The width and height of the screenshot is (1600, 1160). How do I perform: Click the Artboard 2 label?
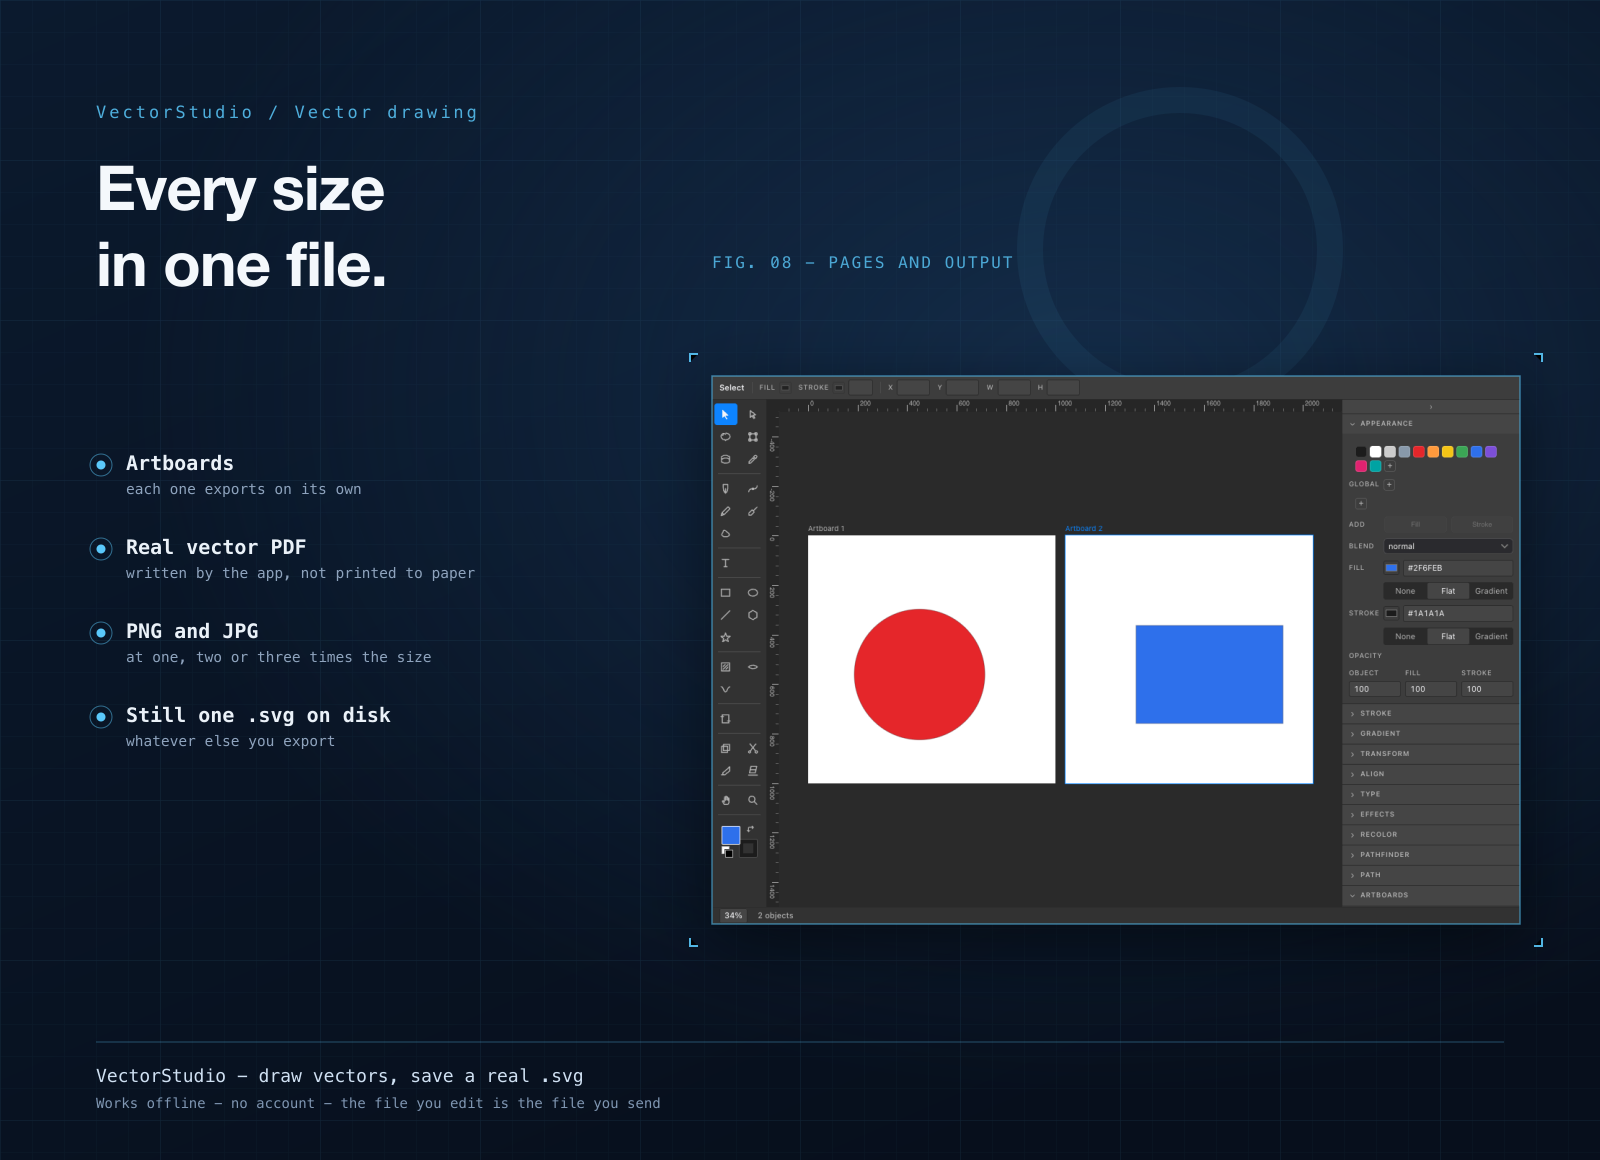1084,529
